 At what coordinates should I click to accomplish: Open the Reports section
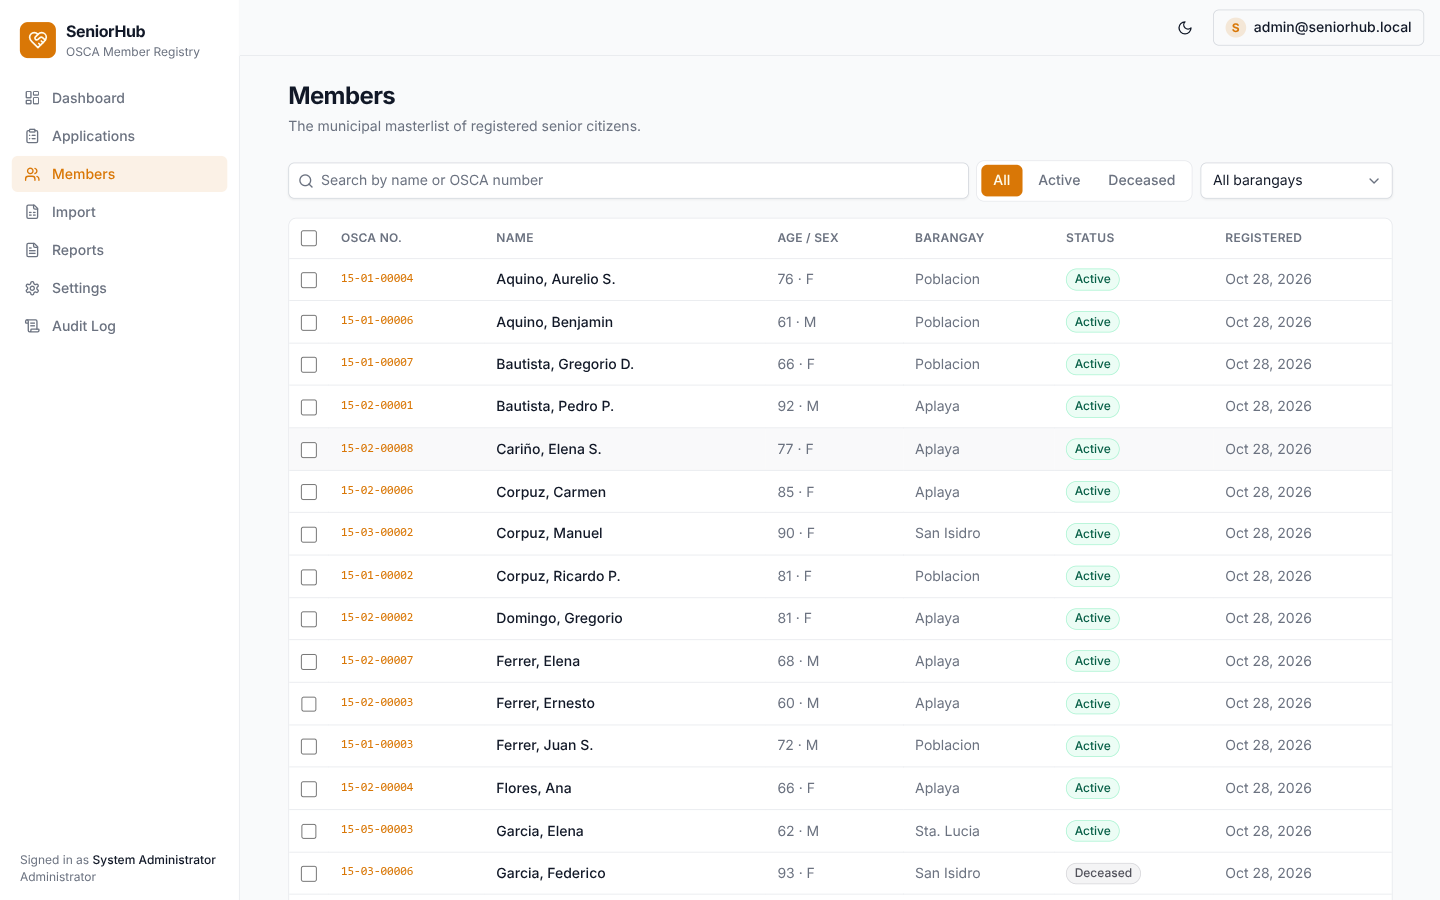click(x=119, y=250)
